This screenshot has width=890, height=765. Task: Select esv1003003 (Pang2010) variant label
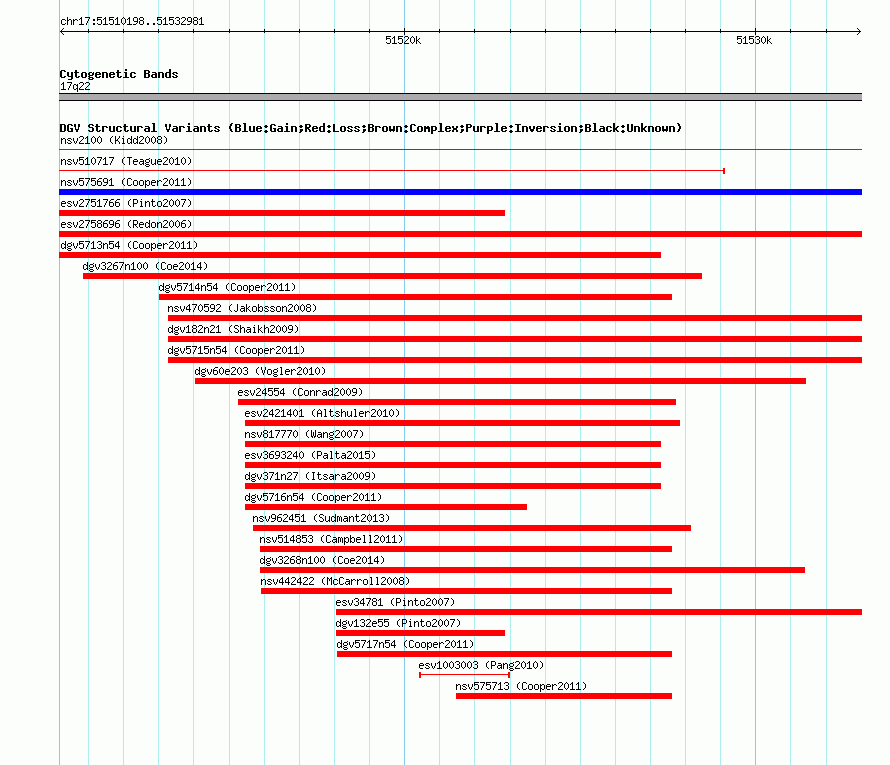pyautogui.click(x=481, y=665)
